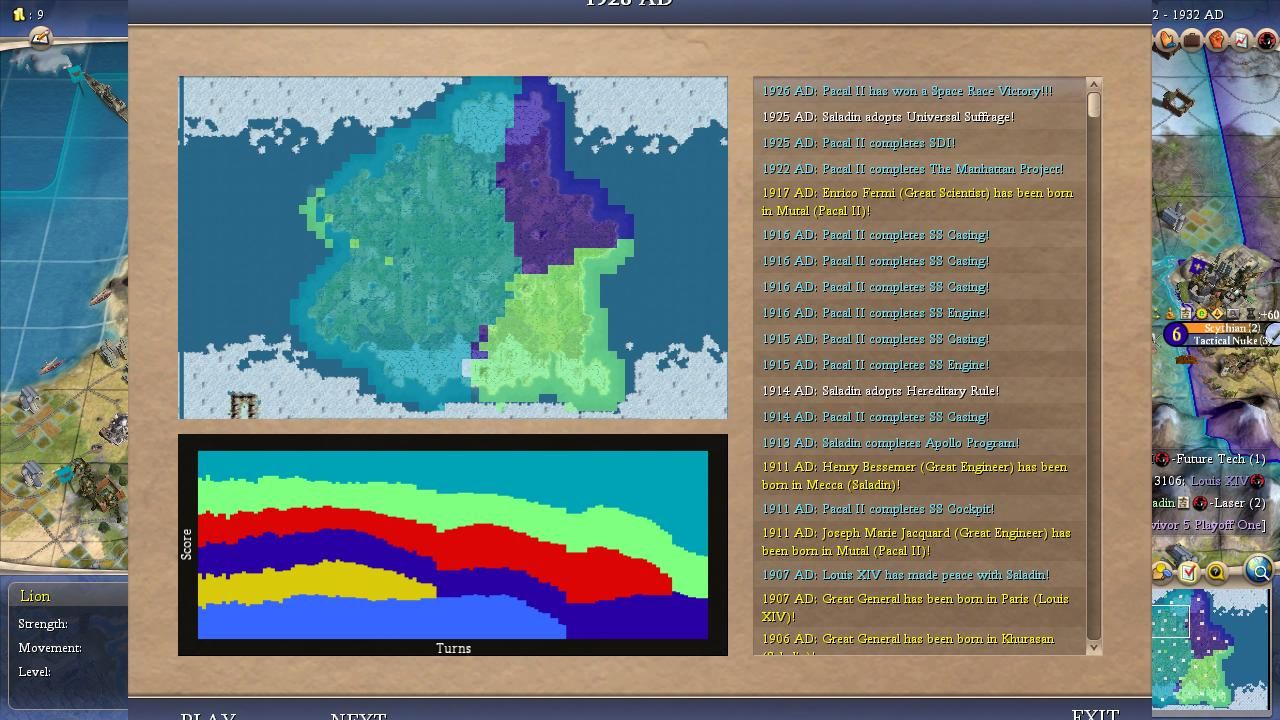1280x720 pixels.
Task: Select '1914 AD: Pacal II completes SS Casing' entry
Action: coord(920,417)
